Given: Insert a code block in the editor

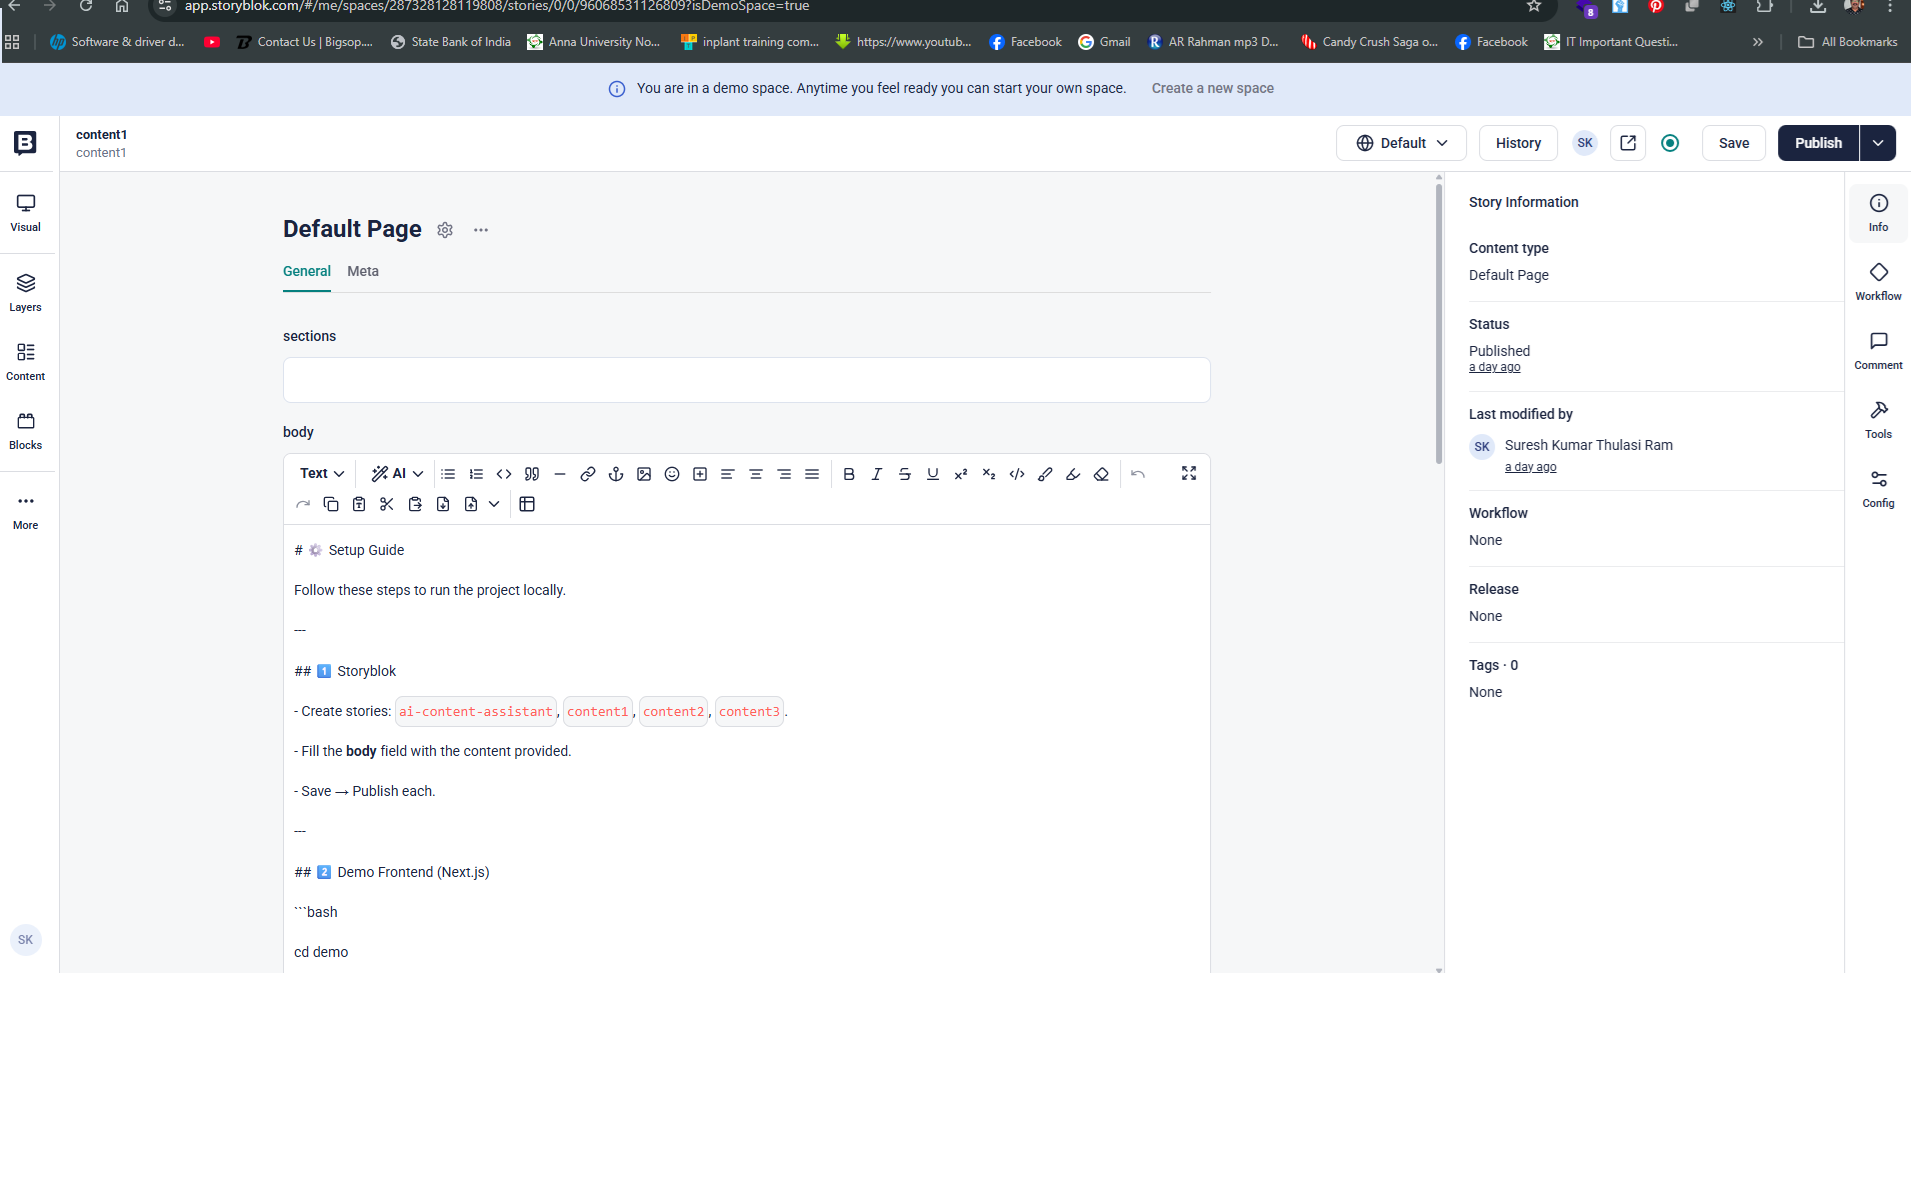Looking at the screenshot, I should pos(504,474).
